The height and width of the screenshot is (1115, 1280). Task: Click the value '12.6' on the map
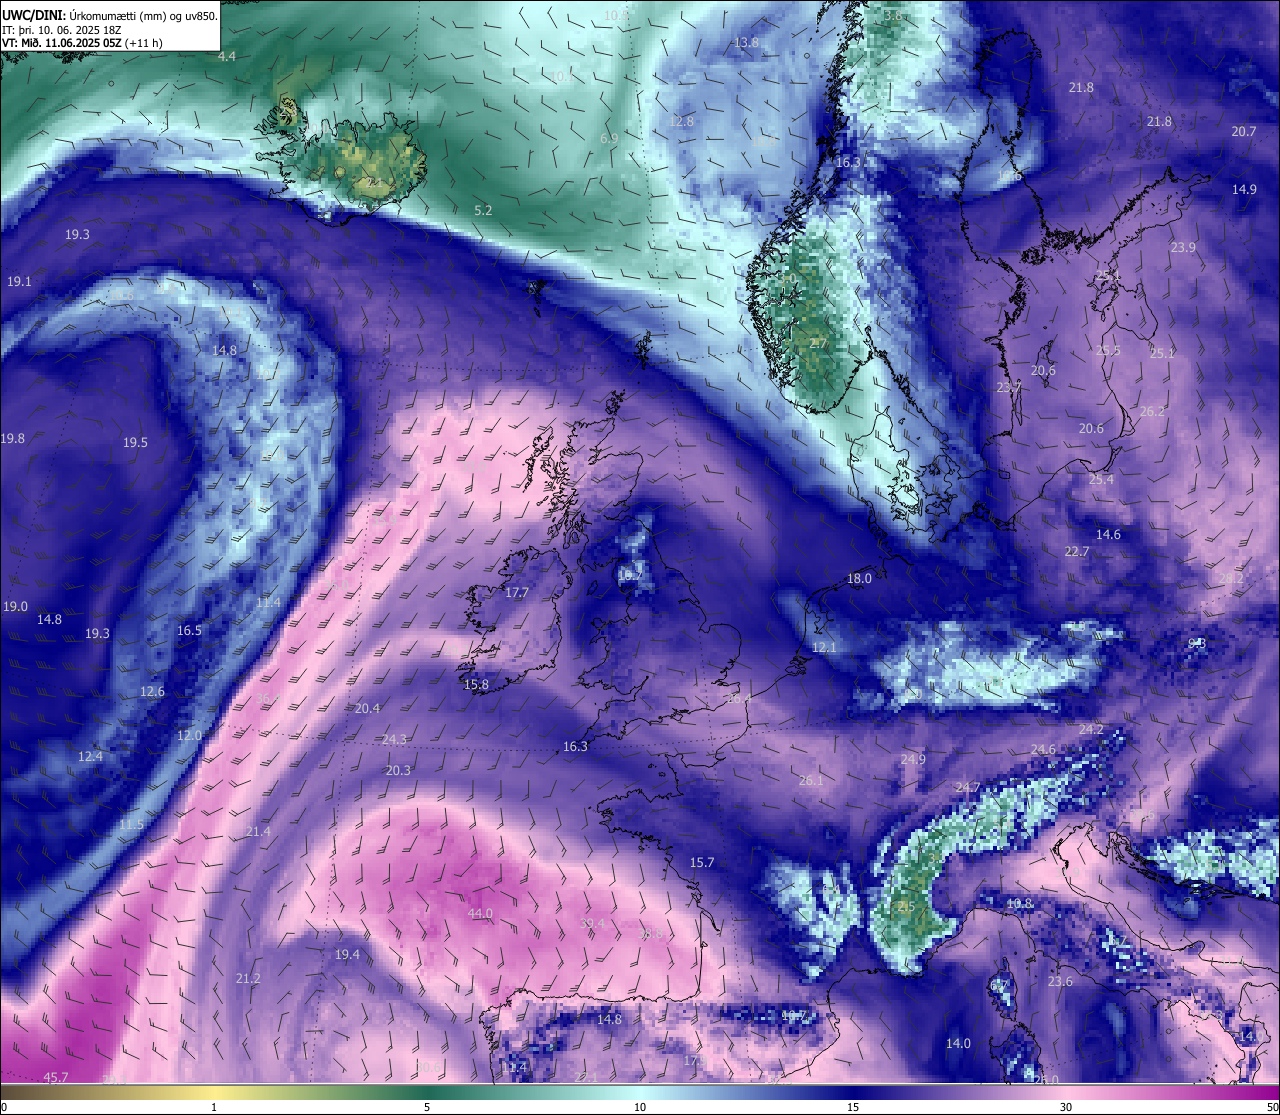[152, 692]
